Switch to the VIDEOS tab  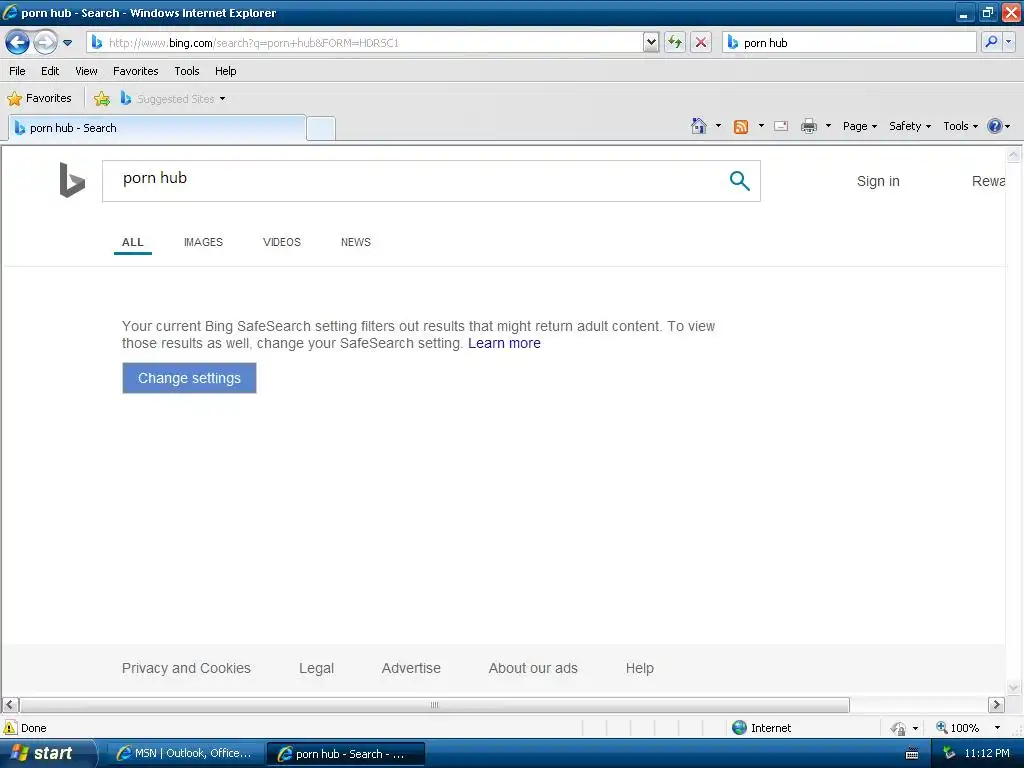281,242
